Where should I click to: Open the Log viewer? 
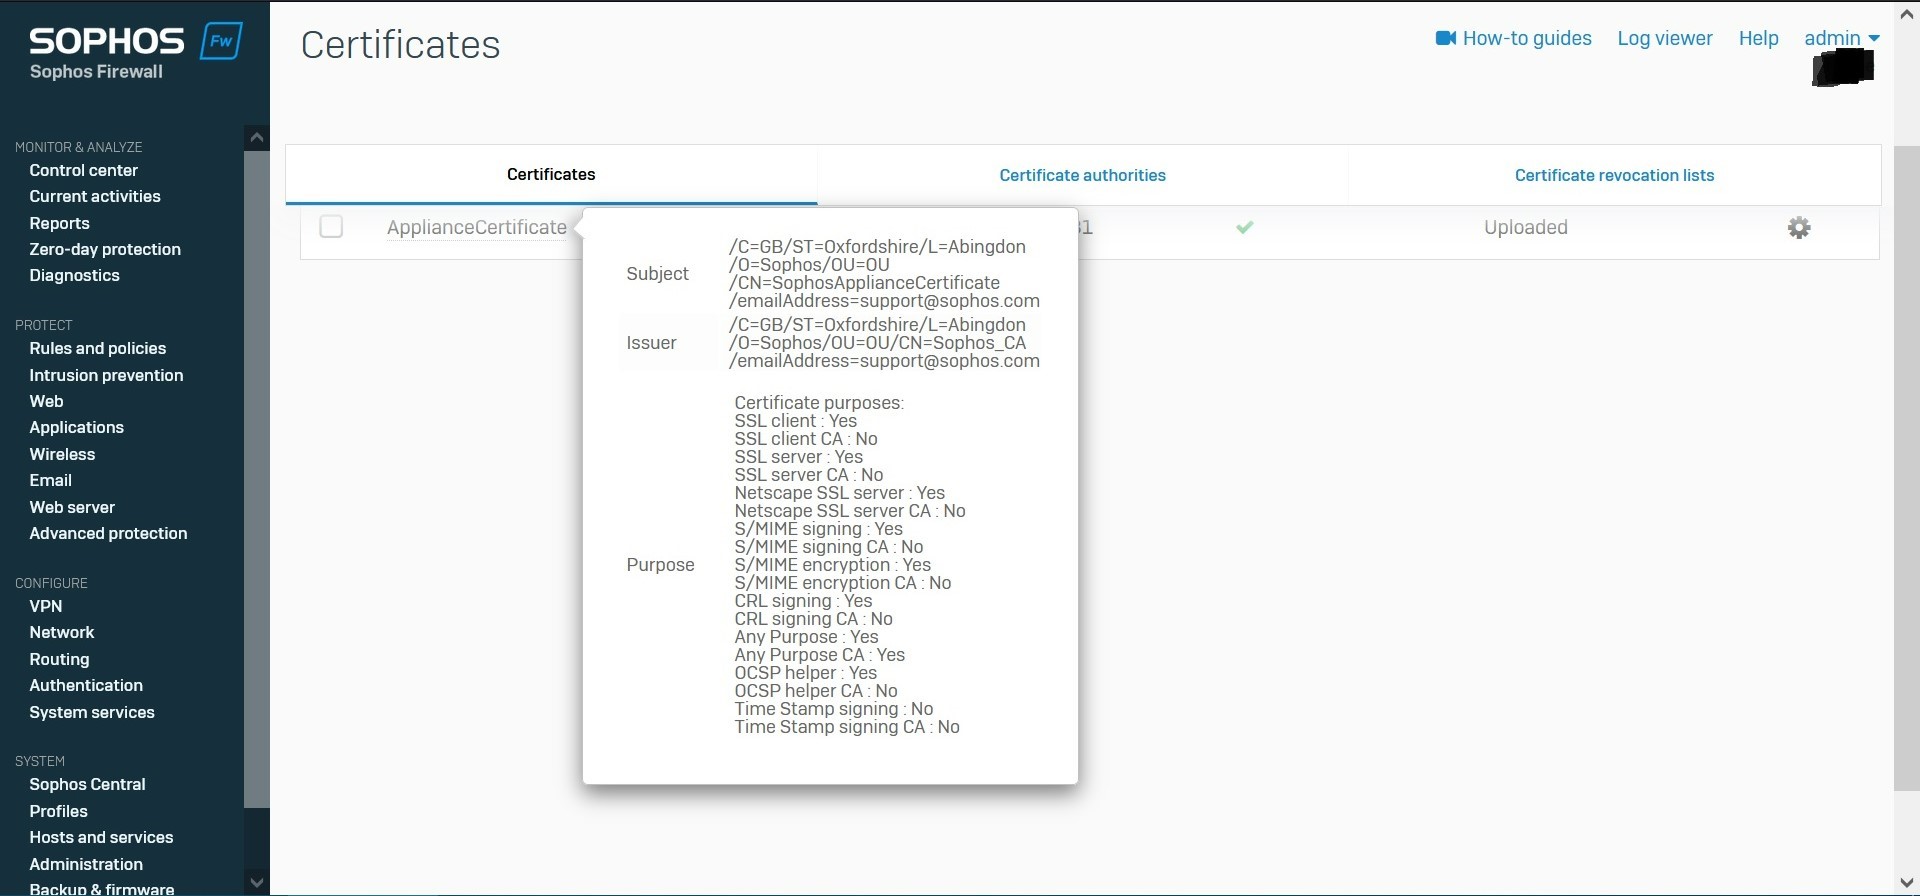coord(1665,38)
